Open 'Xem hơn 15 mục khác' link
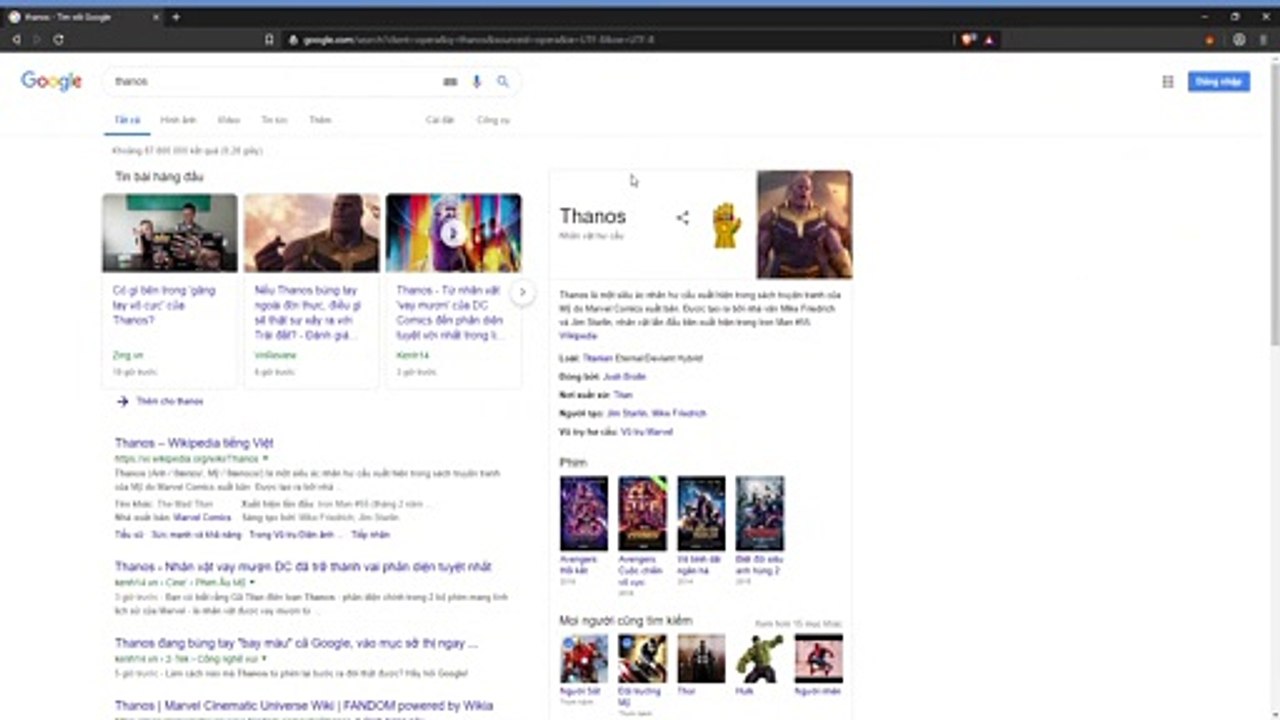 799,623
